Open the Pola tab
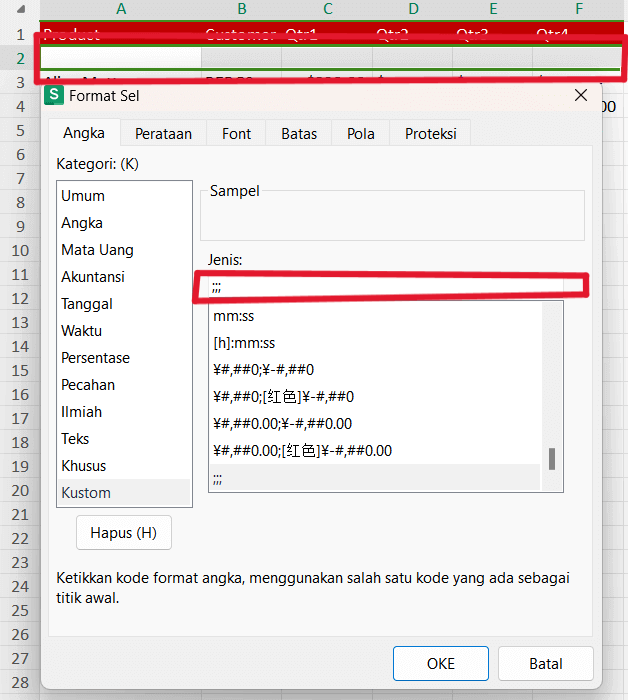628x700 pixels. tap(361, 133)
